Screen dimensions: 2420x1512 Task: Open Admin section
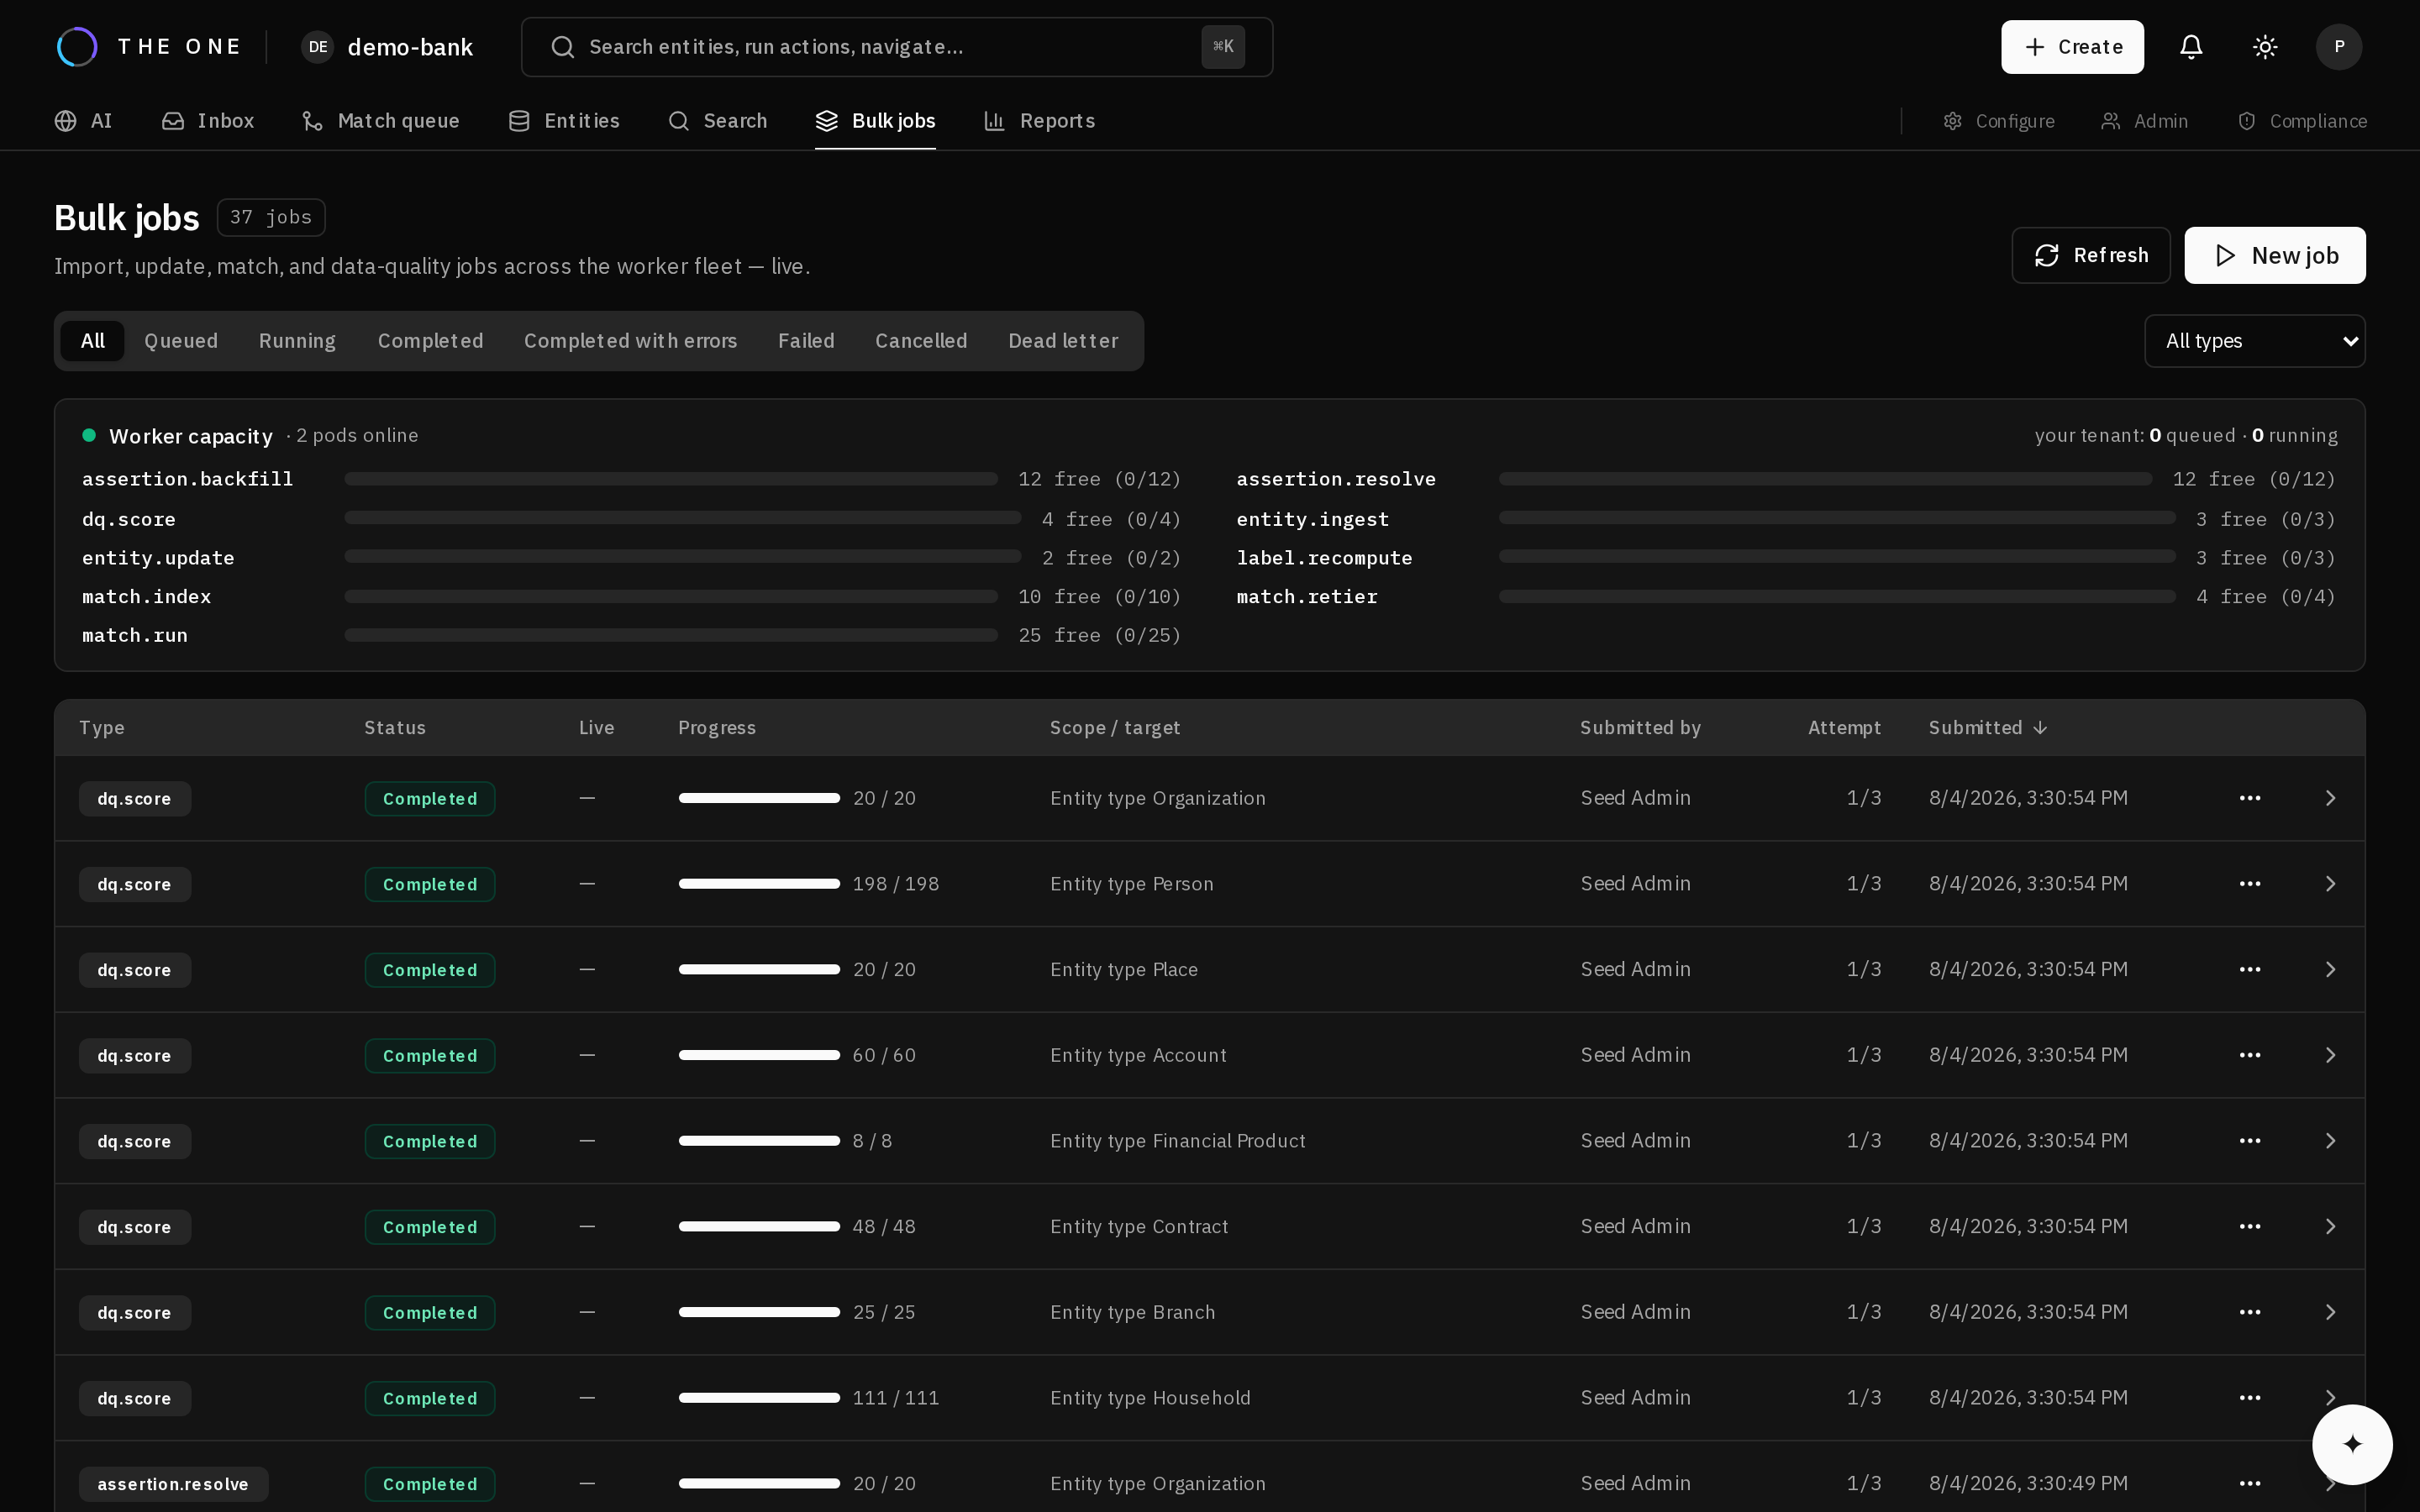(x=2145, y=121)
